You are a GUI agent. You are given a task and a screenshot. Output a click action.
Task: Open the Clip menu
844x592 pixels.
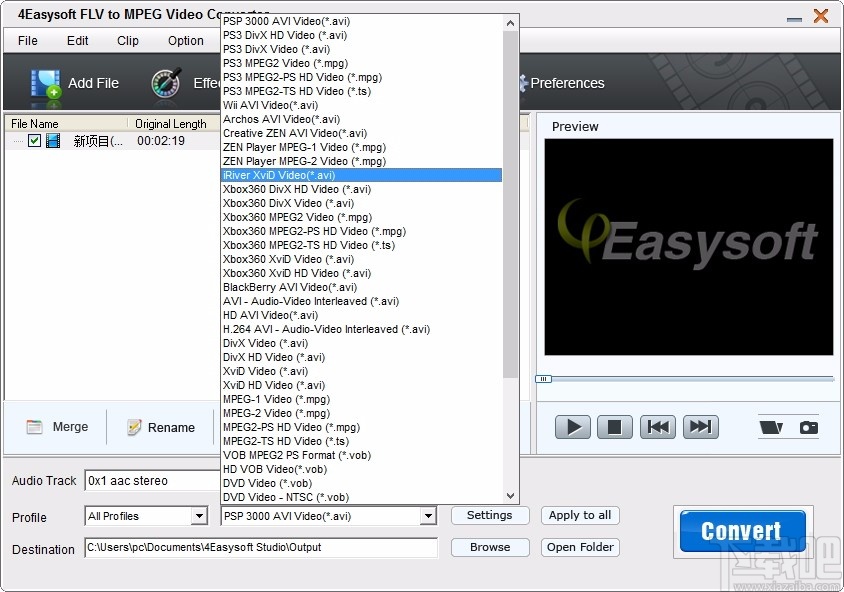[x=127, y=41]
